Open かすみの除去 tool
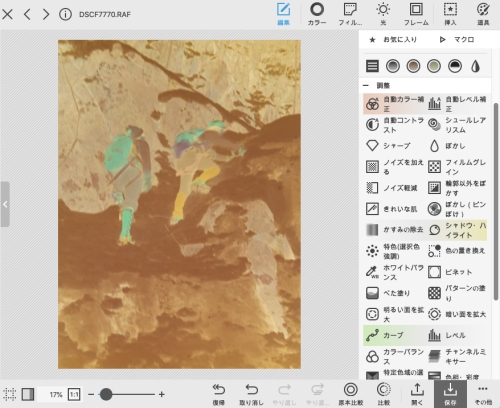The image size is (500, 408). click(x=394, y=230)
